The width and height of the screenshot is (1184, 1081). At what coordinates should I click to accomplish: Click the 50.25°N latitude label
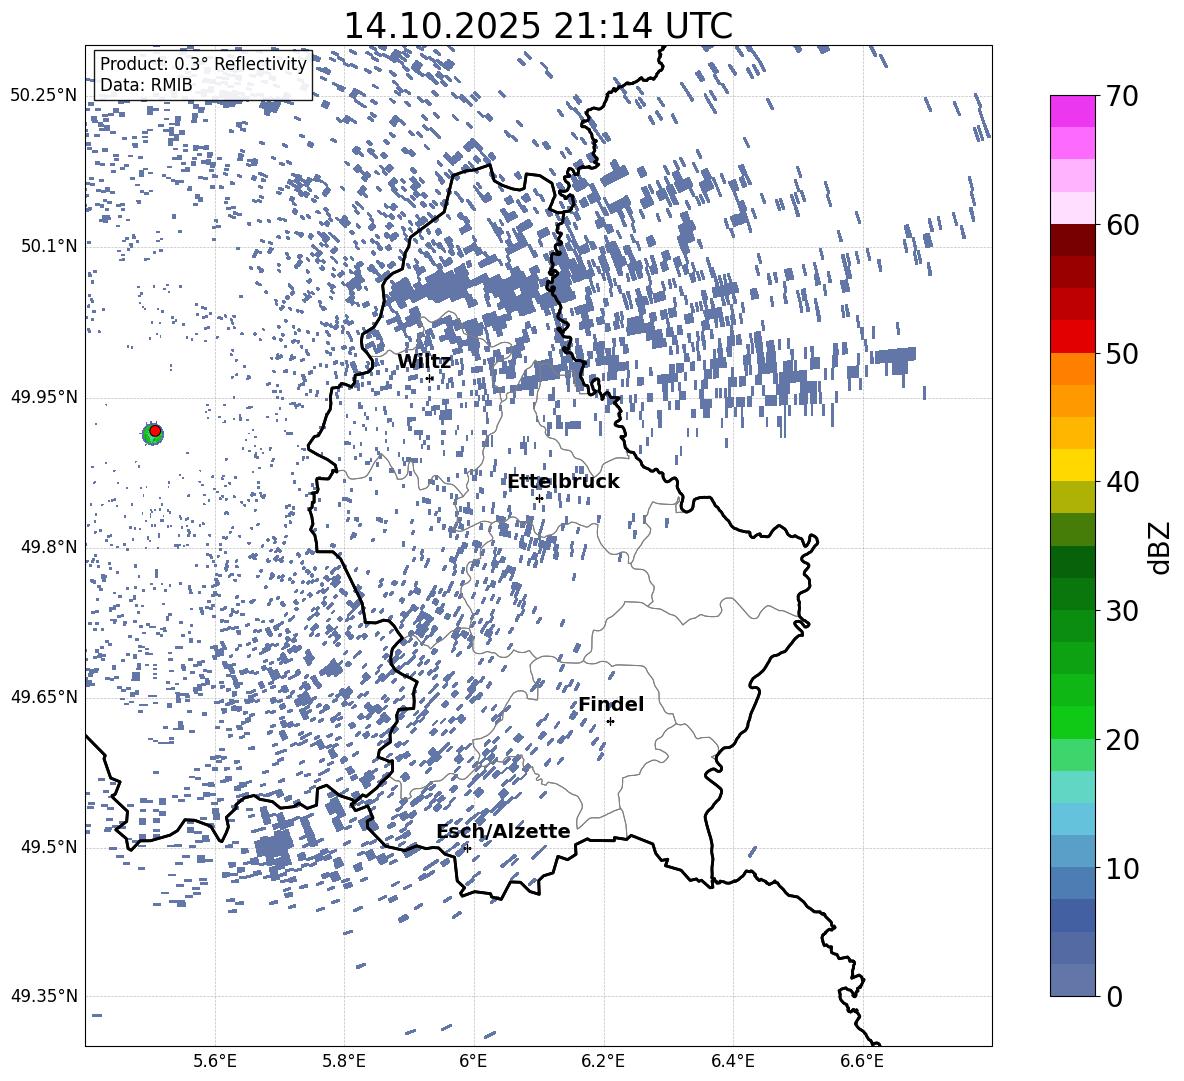point(44,96)
